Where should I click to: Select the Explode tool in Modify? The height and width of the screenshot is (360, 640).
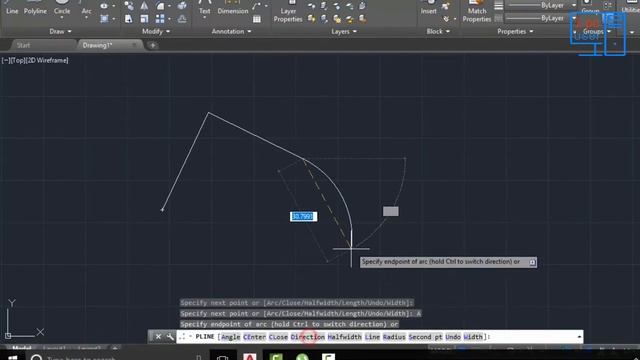point(182,6)
